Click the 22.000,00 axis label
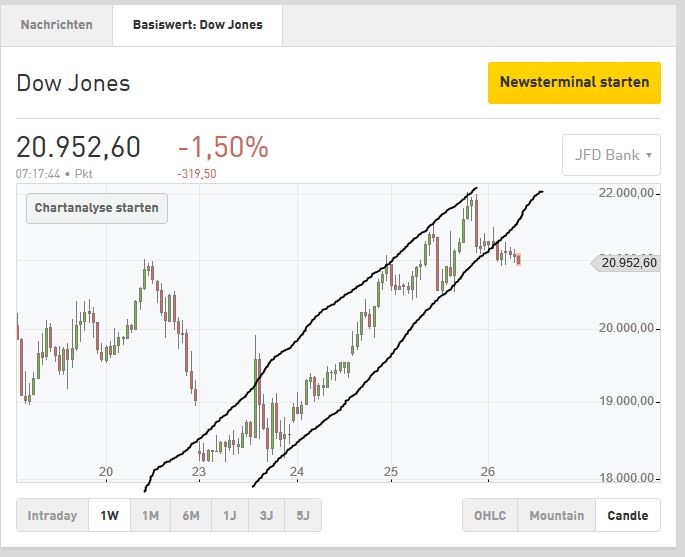Viewport: 685px width, 557px height. click(630, 193)
